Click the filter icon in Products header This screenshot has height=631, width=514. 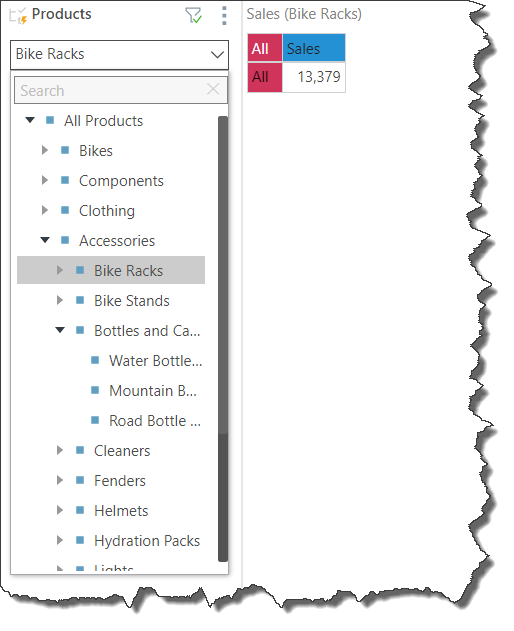click(193, 16)
